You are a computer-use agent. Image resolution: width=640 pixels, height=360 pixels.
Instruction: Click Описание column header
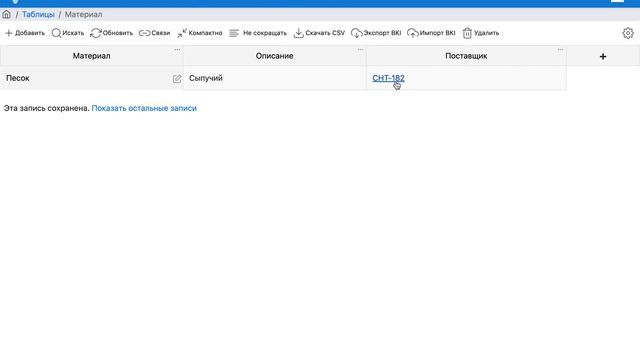pyautogui.click(x=275, y=56)
